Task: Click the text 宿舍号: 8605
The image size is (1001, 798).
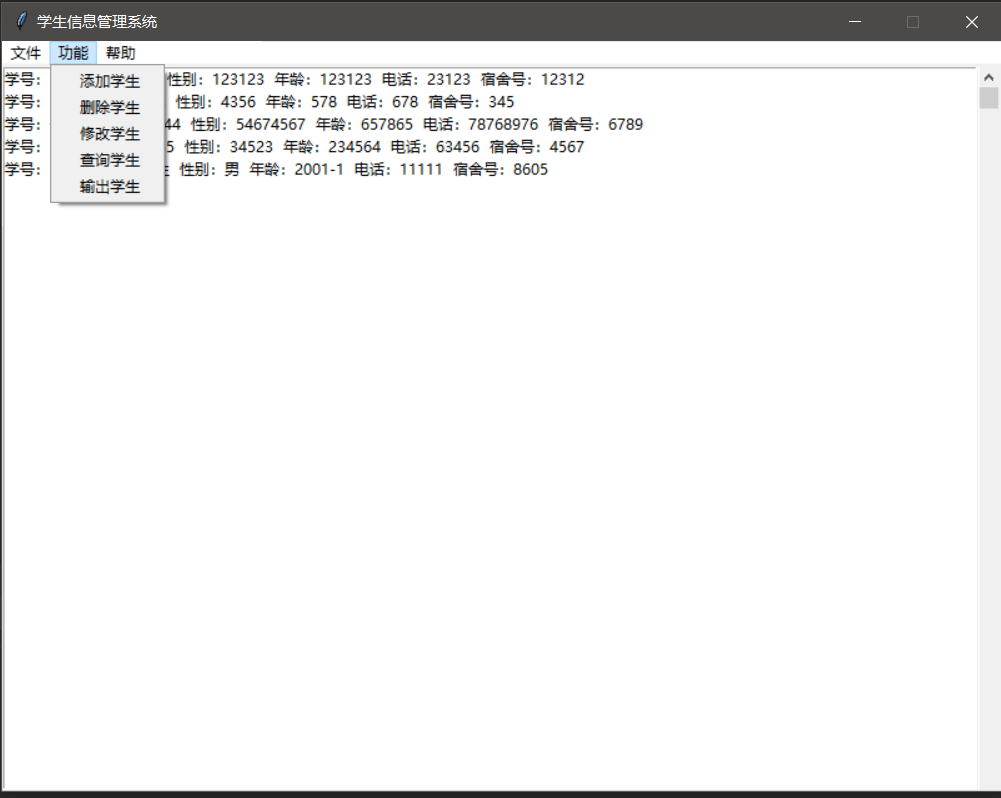Action: [500, 169]
